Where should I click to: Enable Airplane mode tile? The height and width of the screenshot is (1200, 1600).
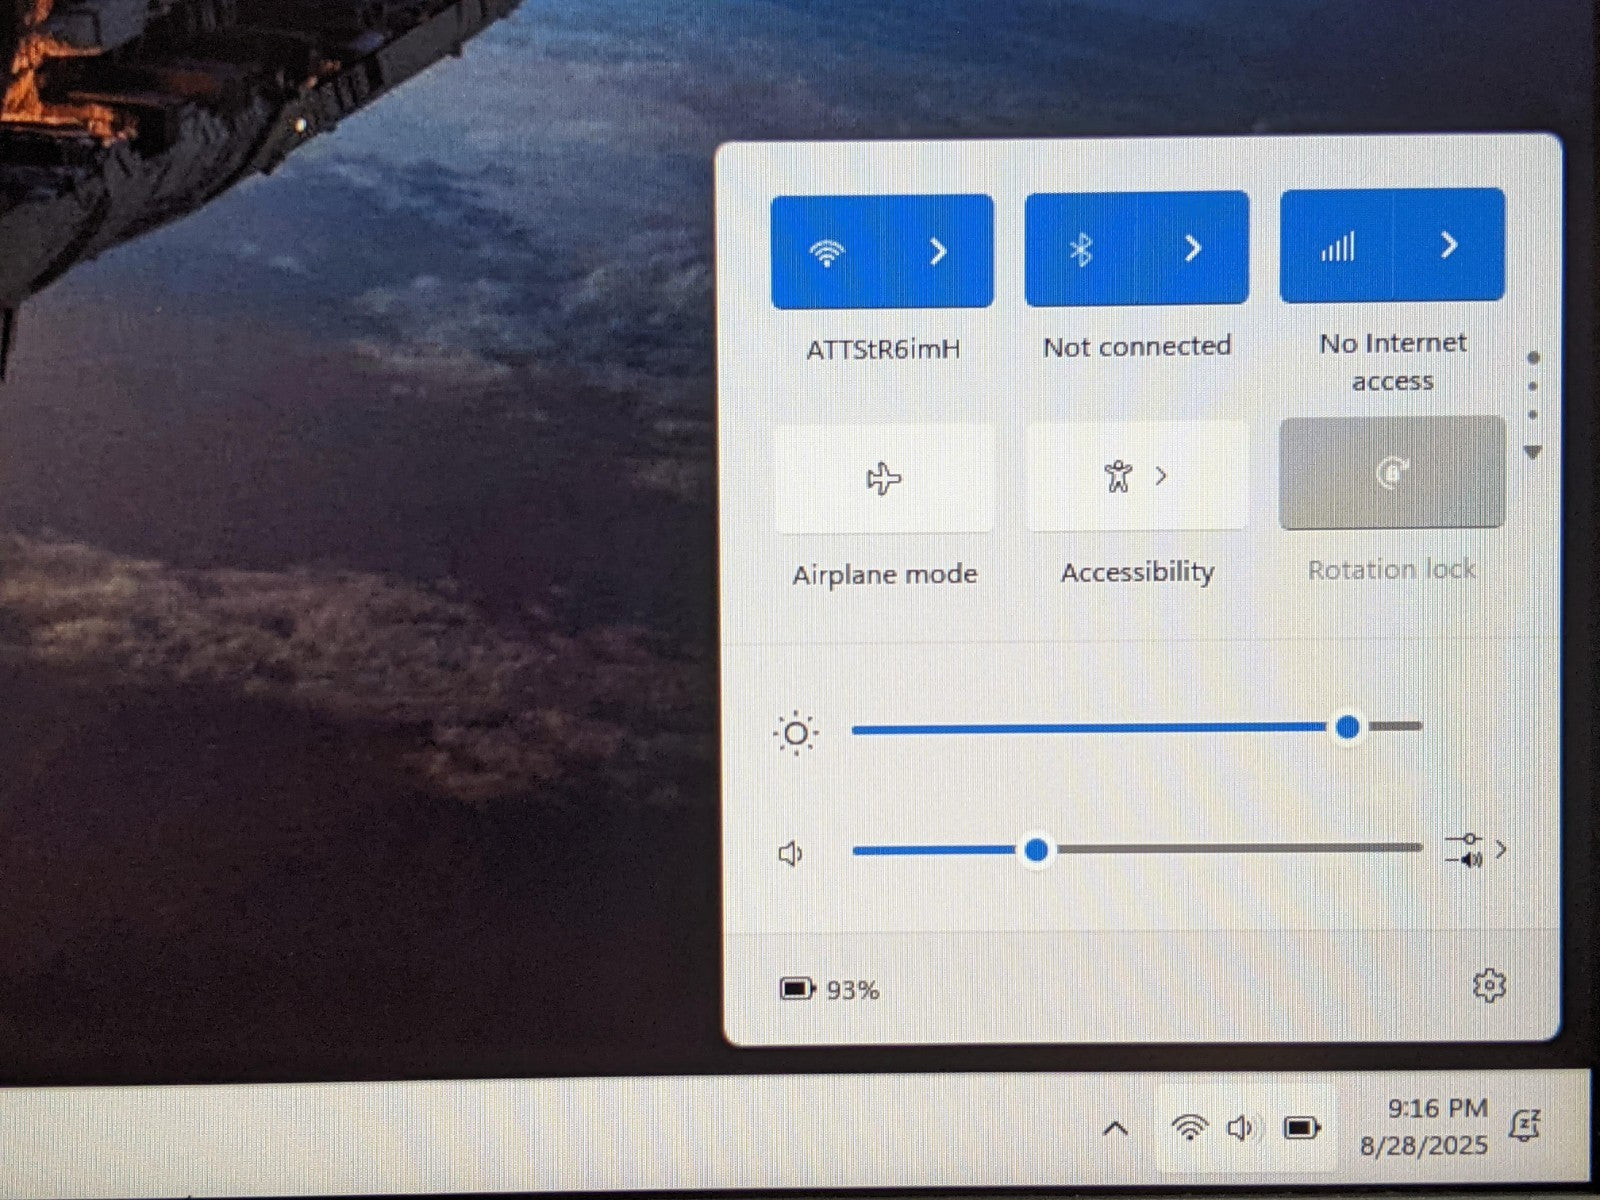click(884, 478)
